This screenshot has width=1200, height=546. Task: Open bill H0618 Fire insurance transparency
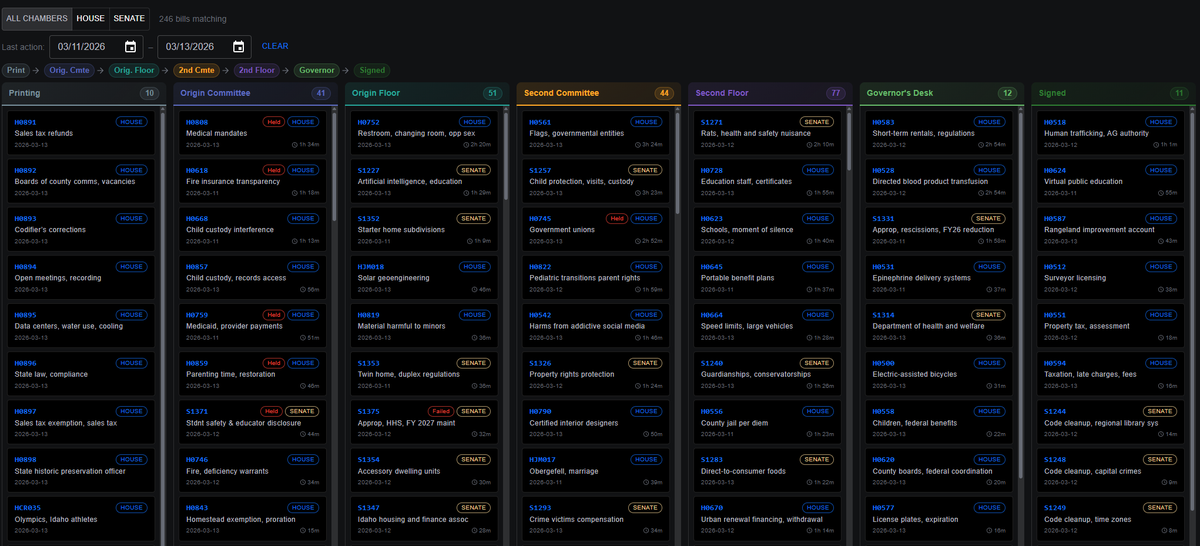tap(254, 180)
